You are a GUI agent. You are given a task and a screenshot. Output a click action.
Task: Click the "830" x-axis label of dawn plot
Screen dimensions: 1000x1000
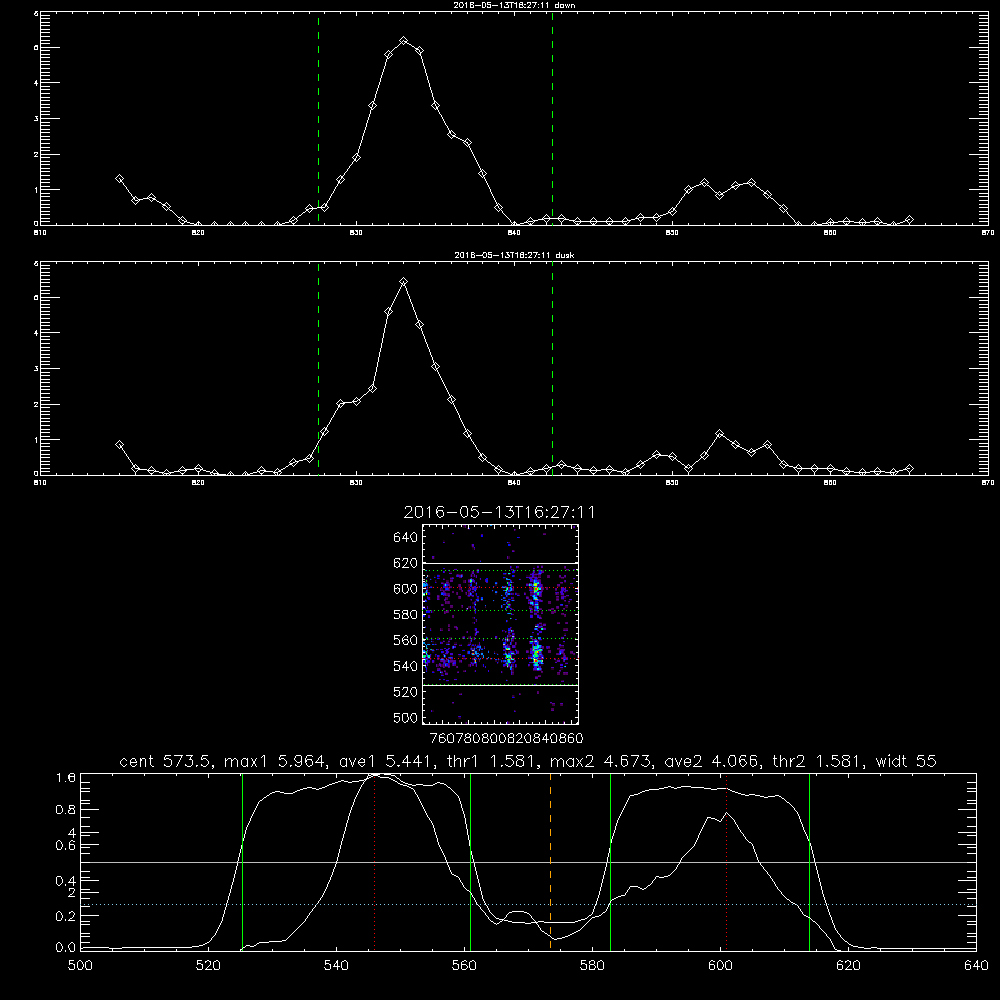[x=356, y=233]
